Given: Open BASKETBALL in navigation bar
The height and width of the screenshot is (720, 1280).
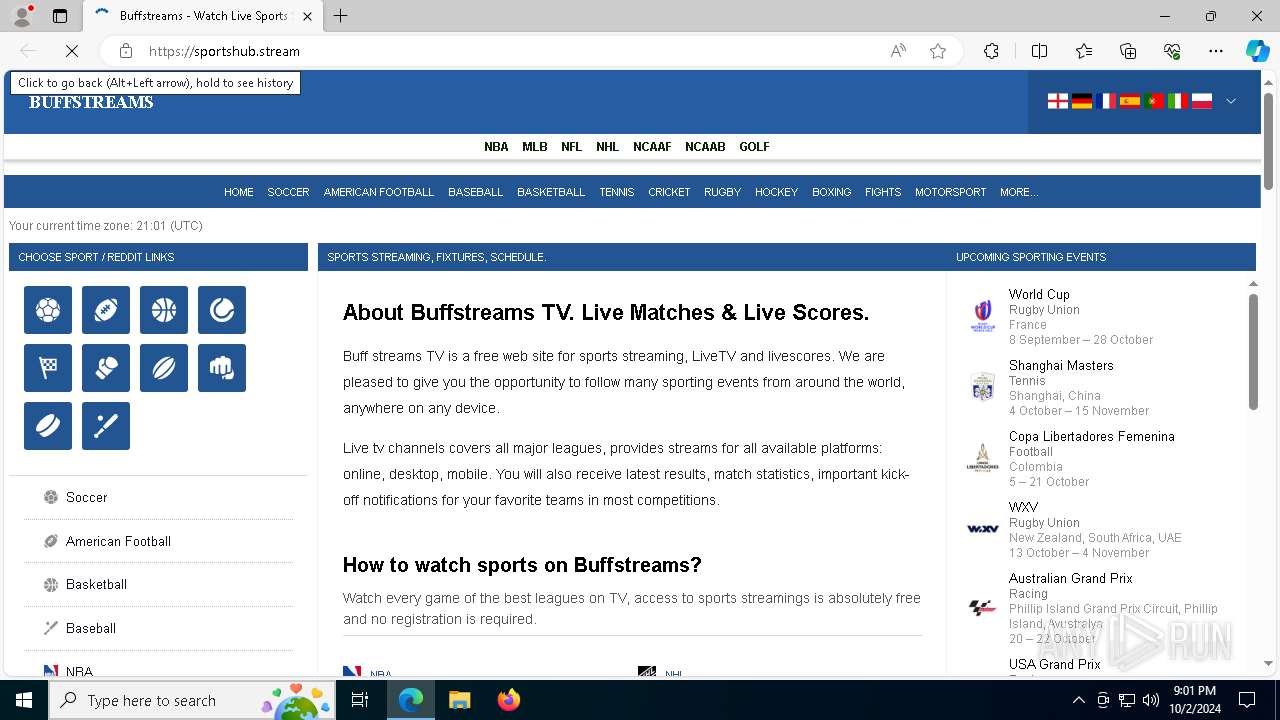Looking at the screenshot, I should point(551,192).
